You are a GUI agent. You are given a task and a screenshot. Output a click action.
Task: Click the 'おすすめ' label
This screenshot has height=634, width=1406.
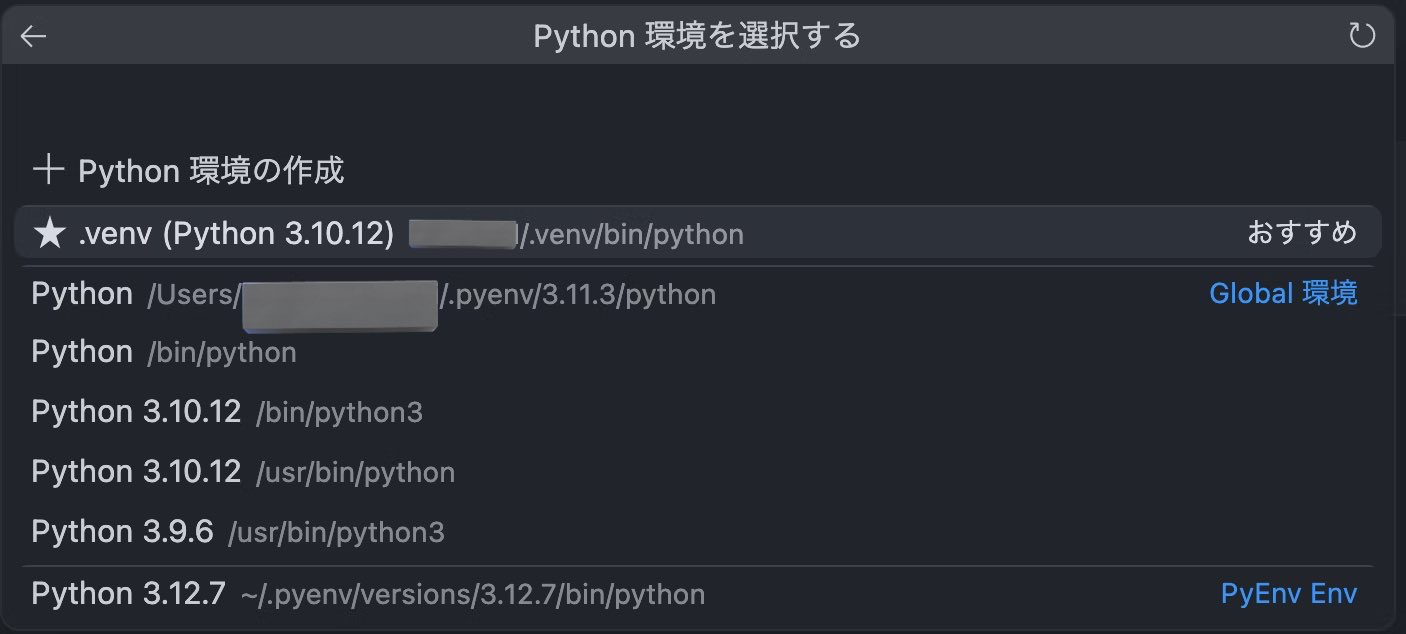click(1302, 233)
